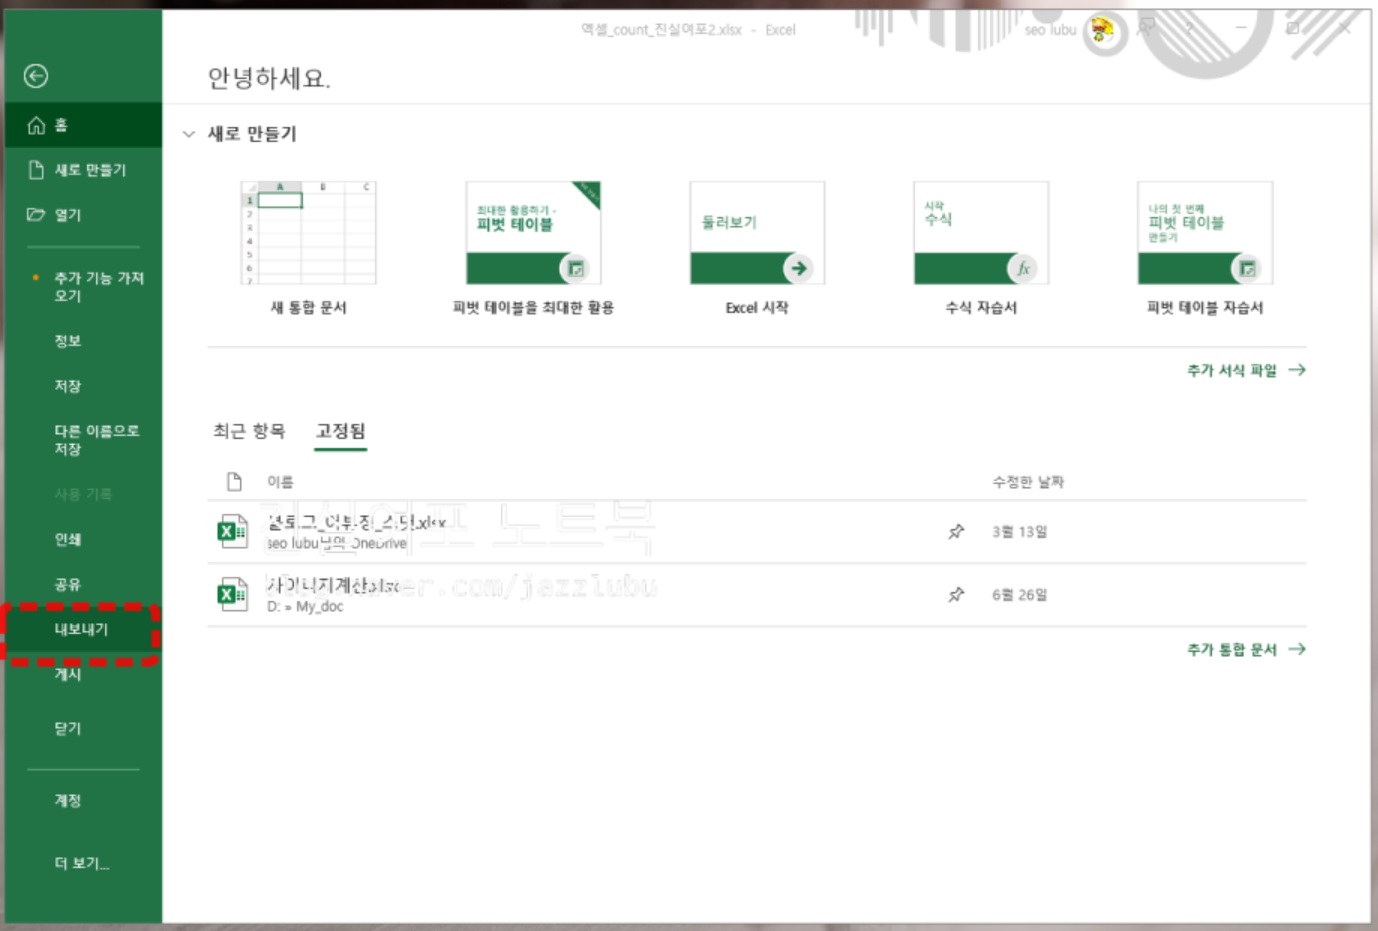1378x931 pixels.
Task: Open the Excel 시작 tour template
Action: click(757, 249)
